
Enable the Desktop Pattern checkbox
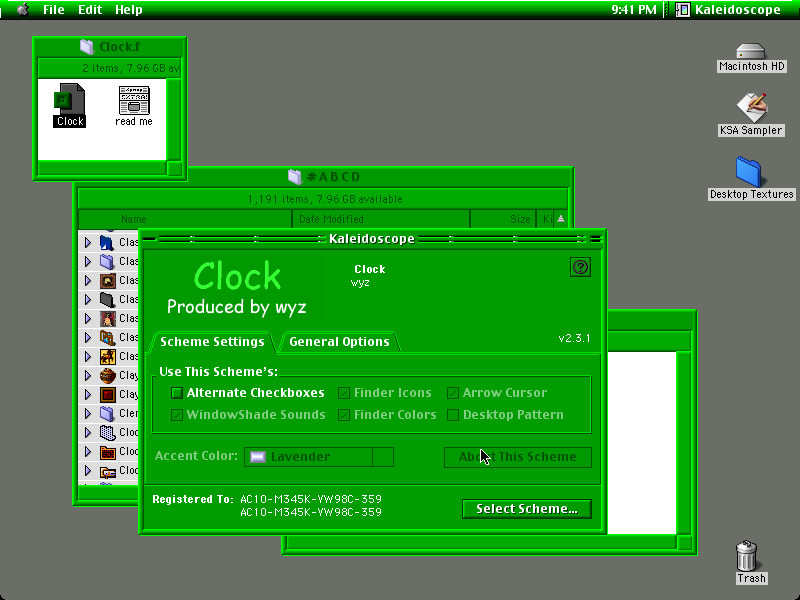[x=453, y=415]
